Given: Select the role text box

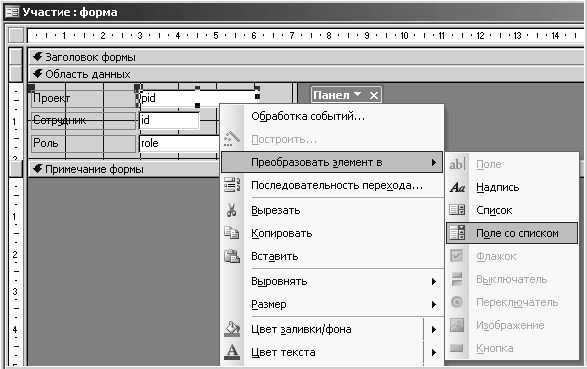Looking at the screenshot, I should click(179, 143).
